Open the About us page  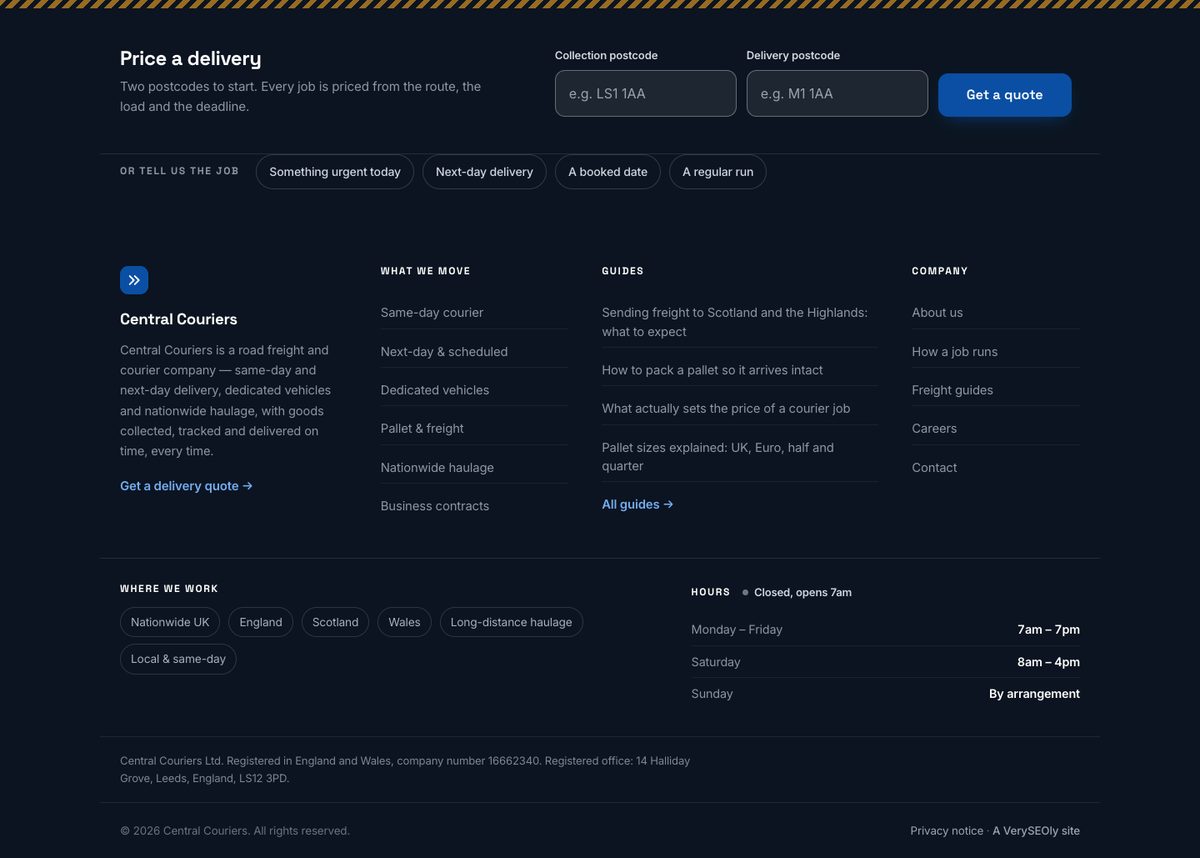[937, 312]
